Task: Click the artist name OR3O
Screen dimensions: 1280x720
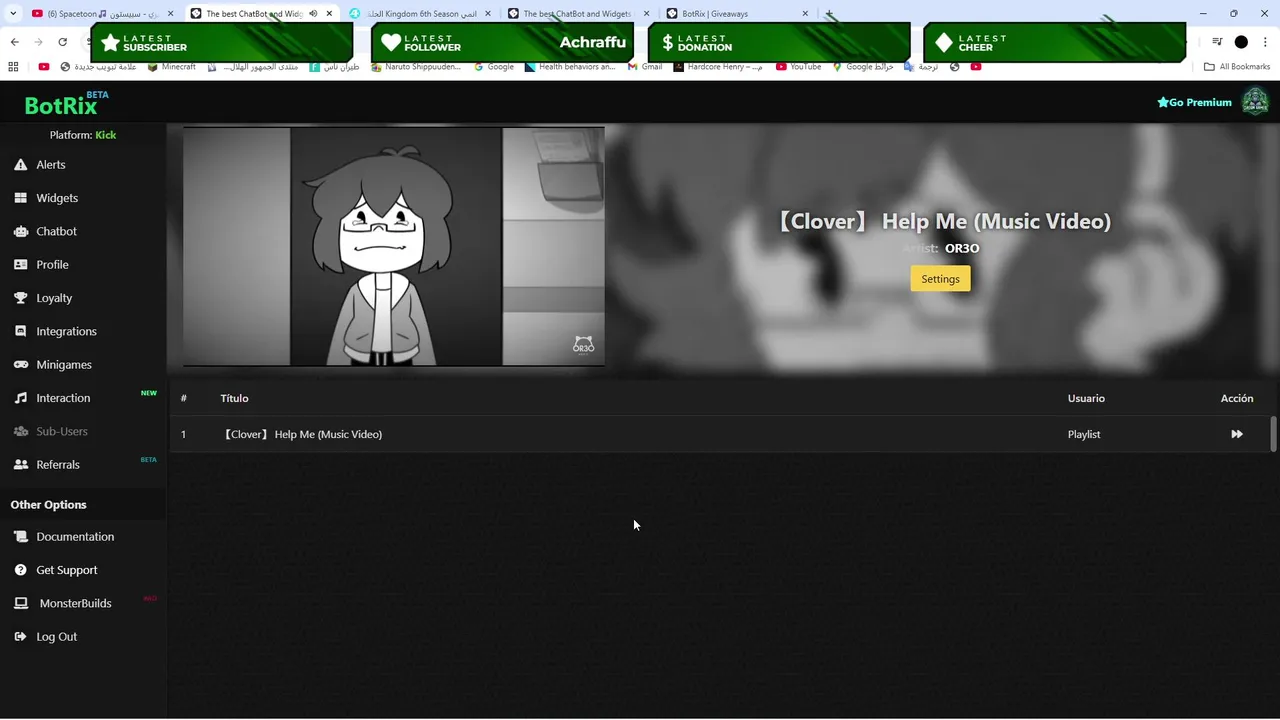Action: [962, 248]
